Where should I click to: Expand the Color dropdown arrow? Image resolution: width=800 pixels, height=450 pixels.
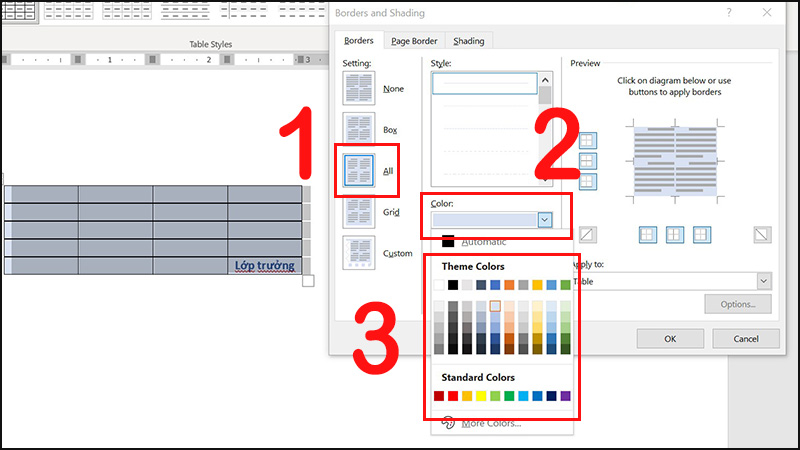coord(544,220)
